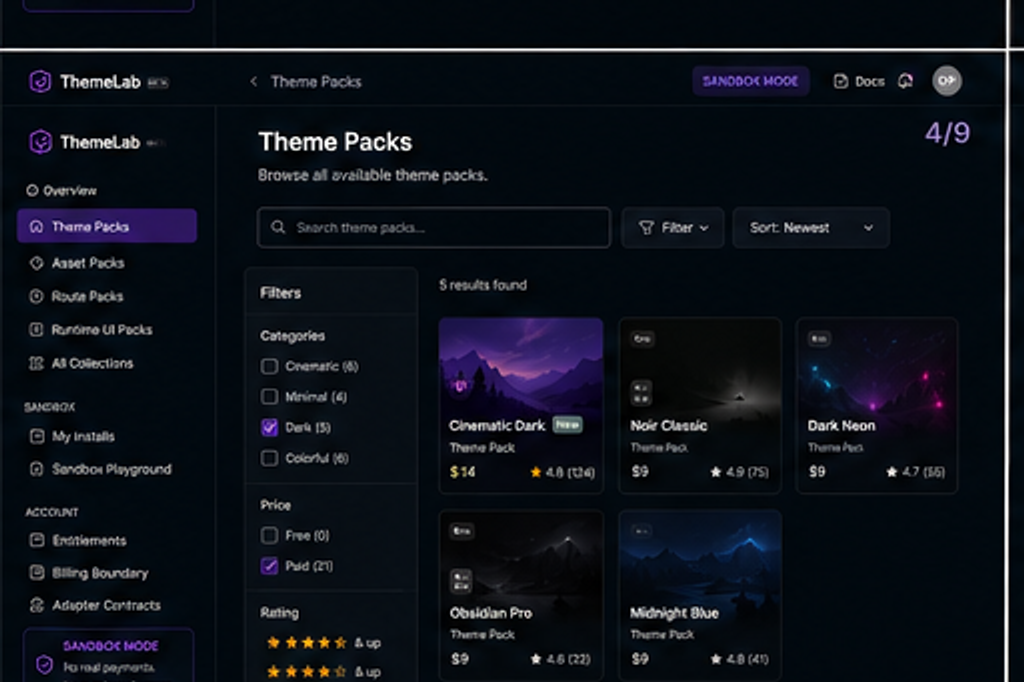Screen dimensions: 1024x682
Task: Click the grid icon on Obsidian Pro card
Action: 461,581
